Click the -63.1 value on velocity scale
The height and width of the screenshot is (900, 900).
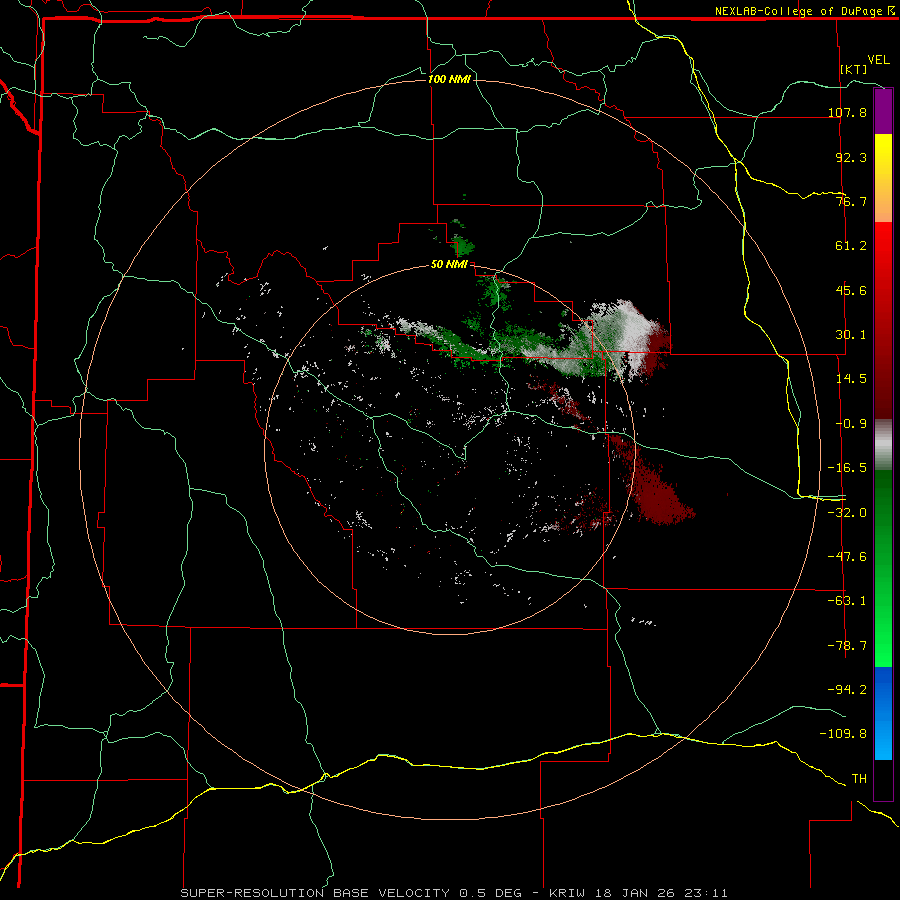847,601
